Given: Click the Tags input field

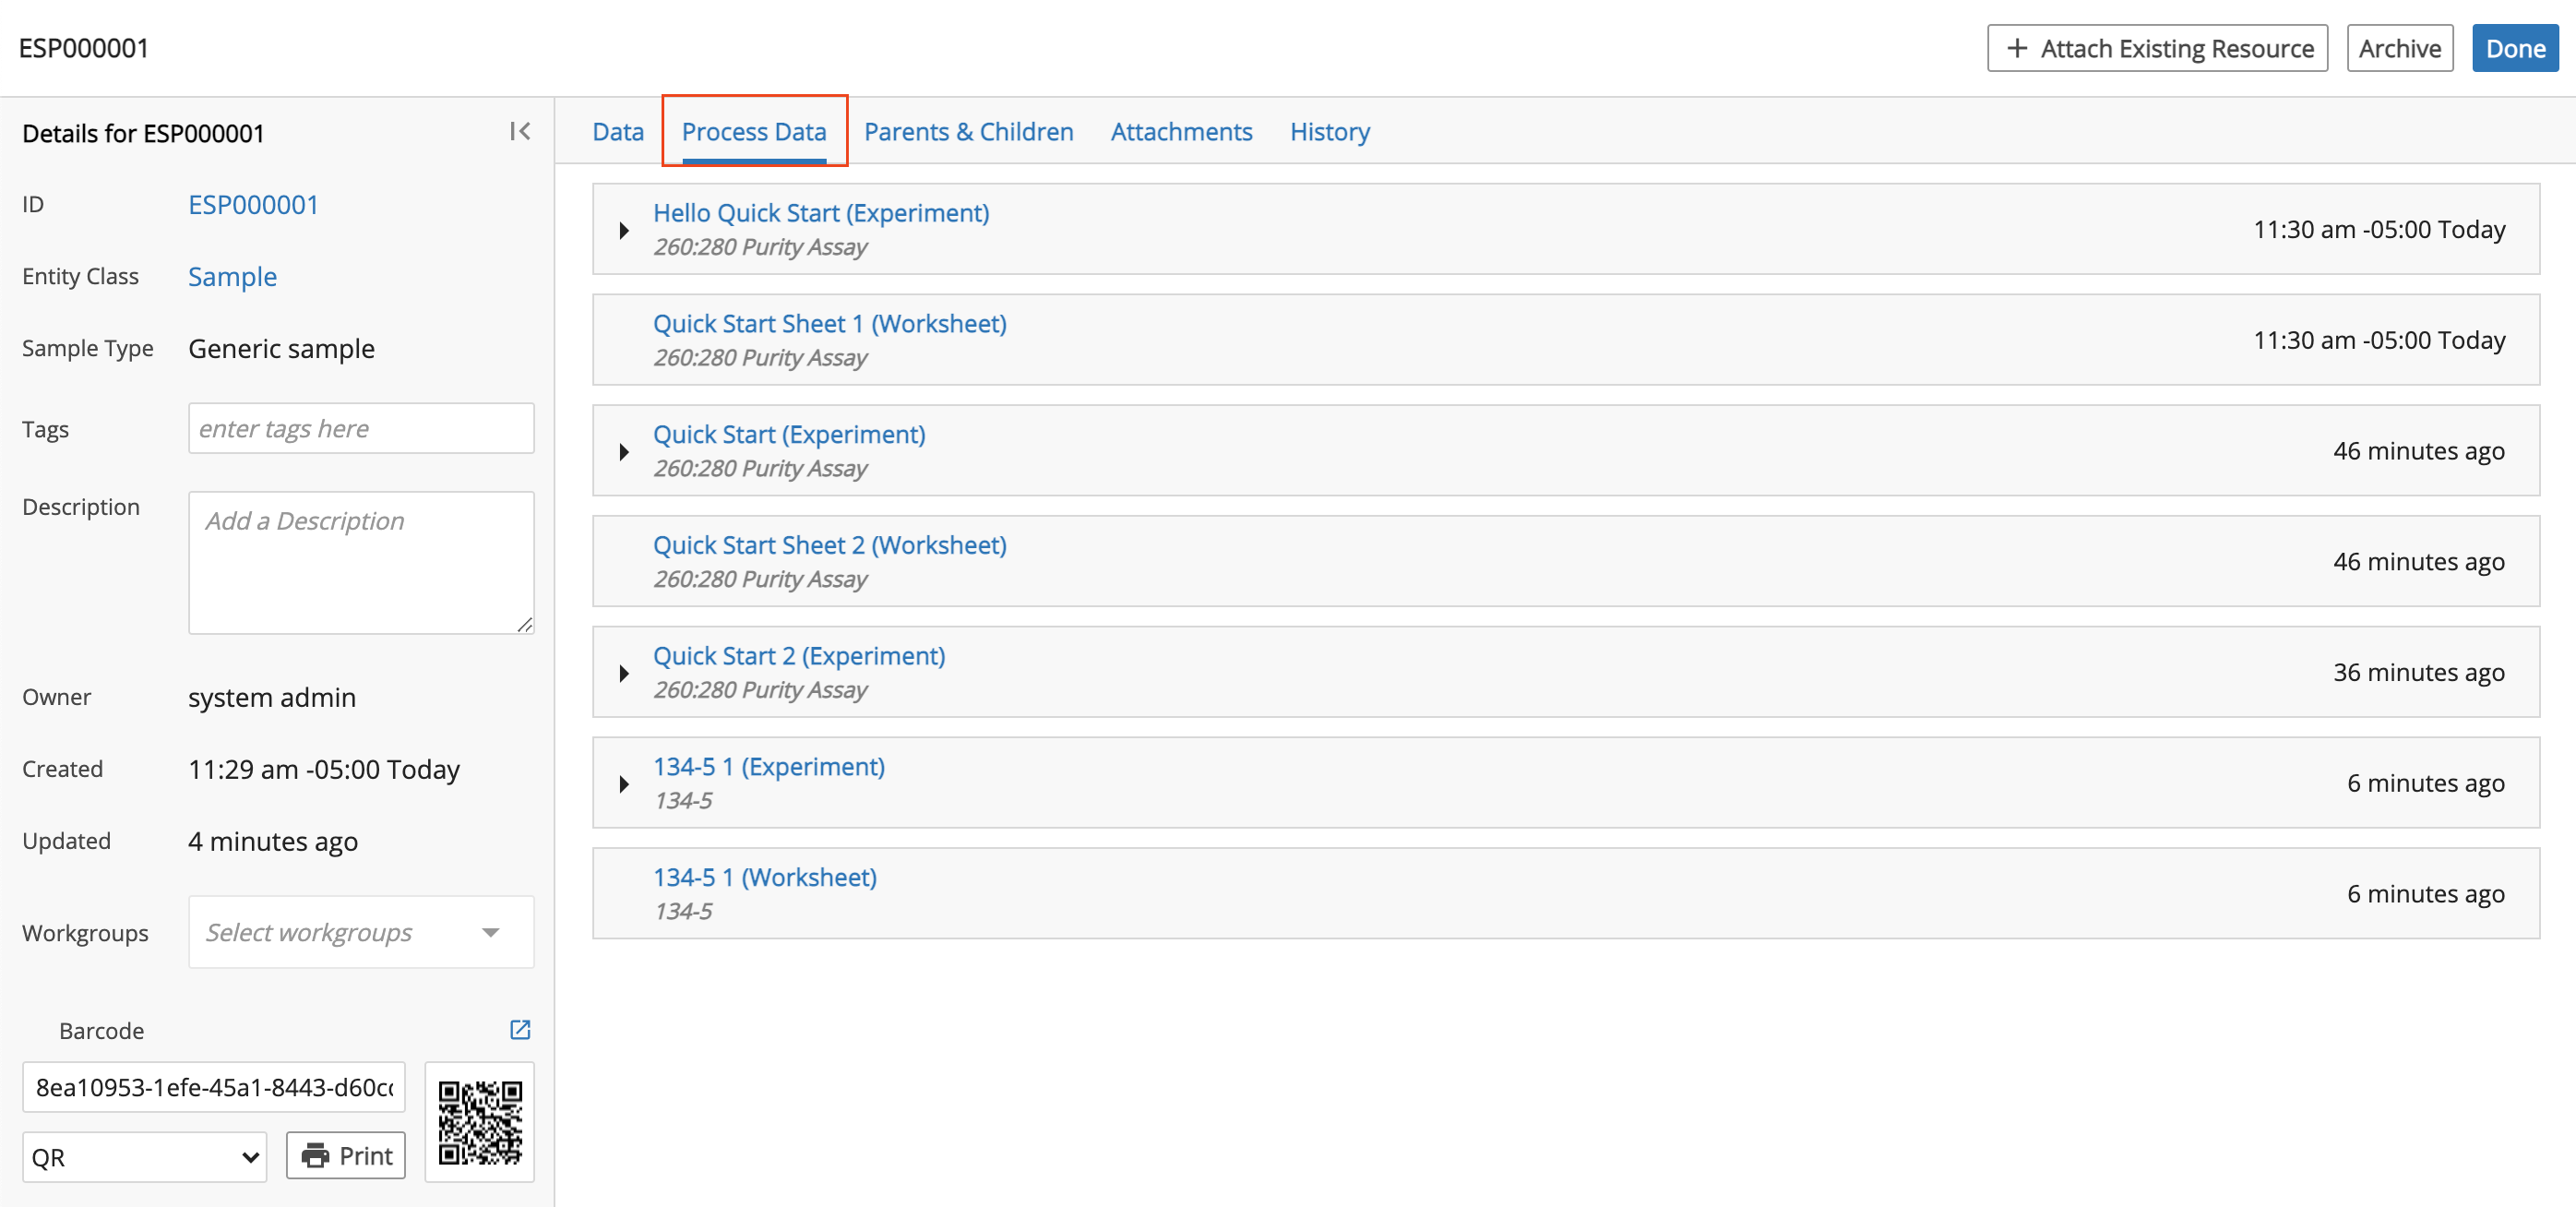Looking at the screenshot, I should pos(362,428).
